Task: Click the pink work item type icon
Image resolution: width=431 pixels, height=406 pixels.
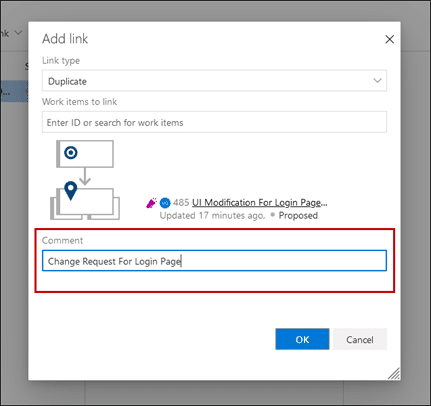Action: point(151,203)
